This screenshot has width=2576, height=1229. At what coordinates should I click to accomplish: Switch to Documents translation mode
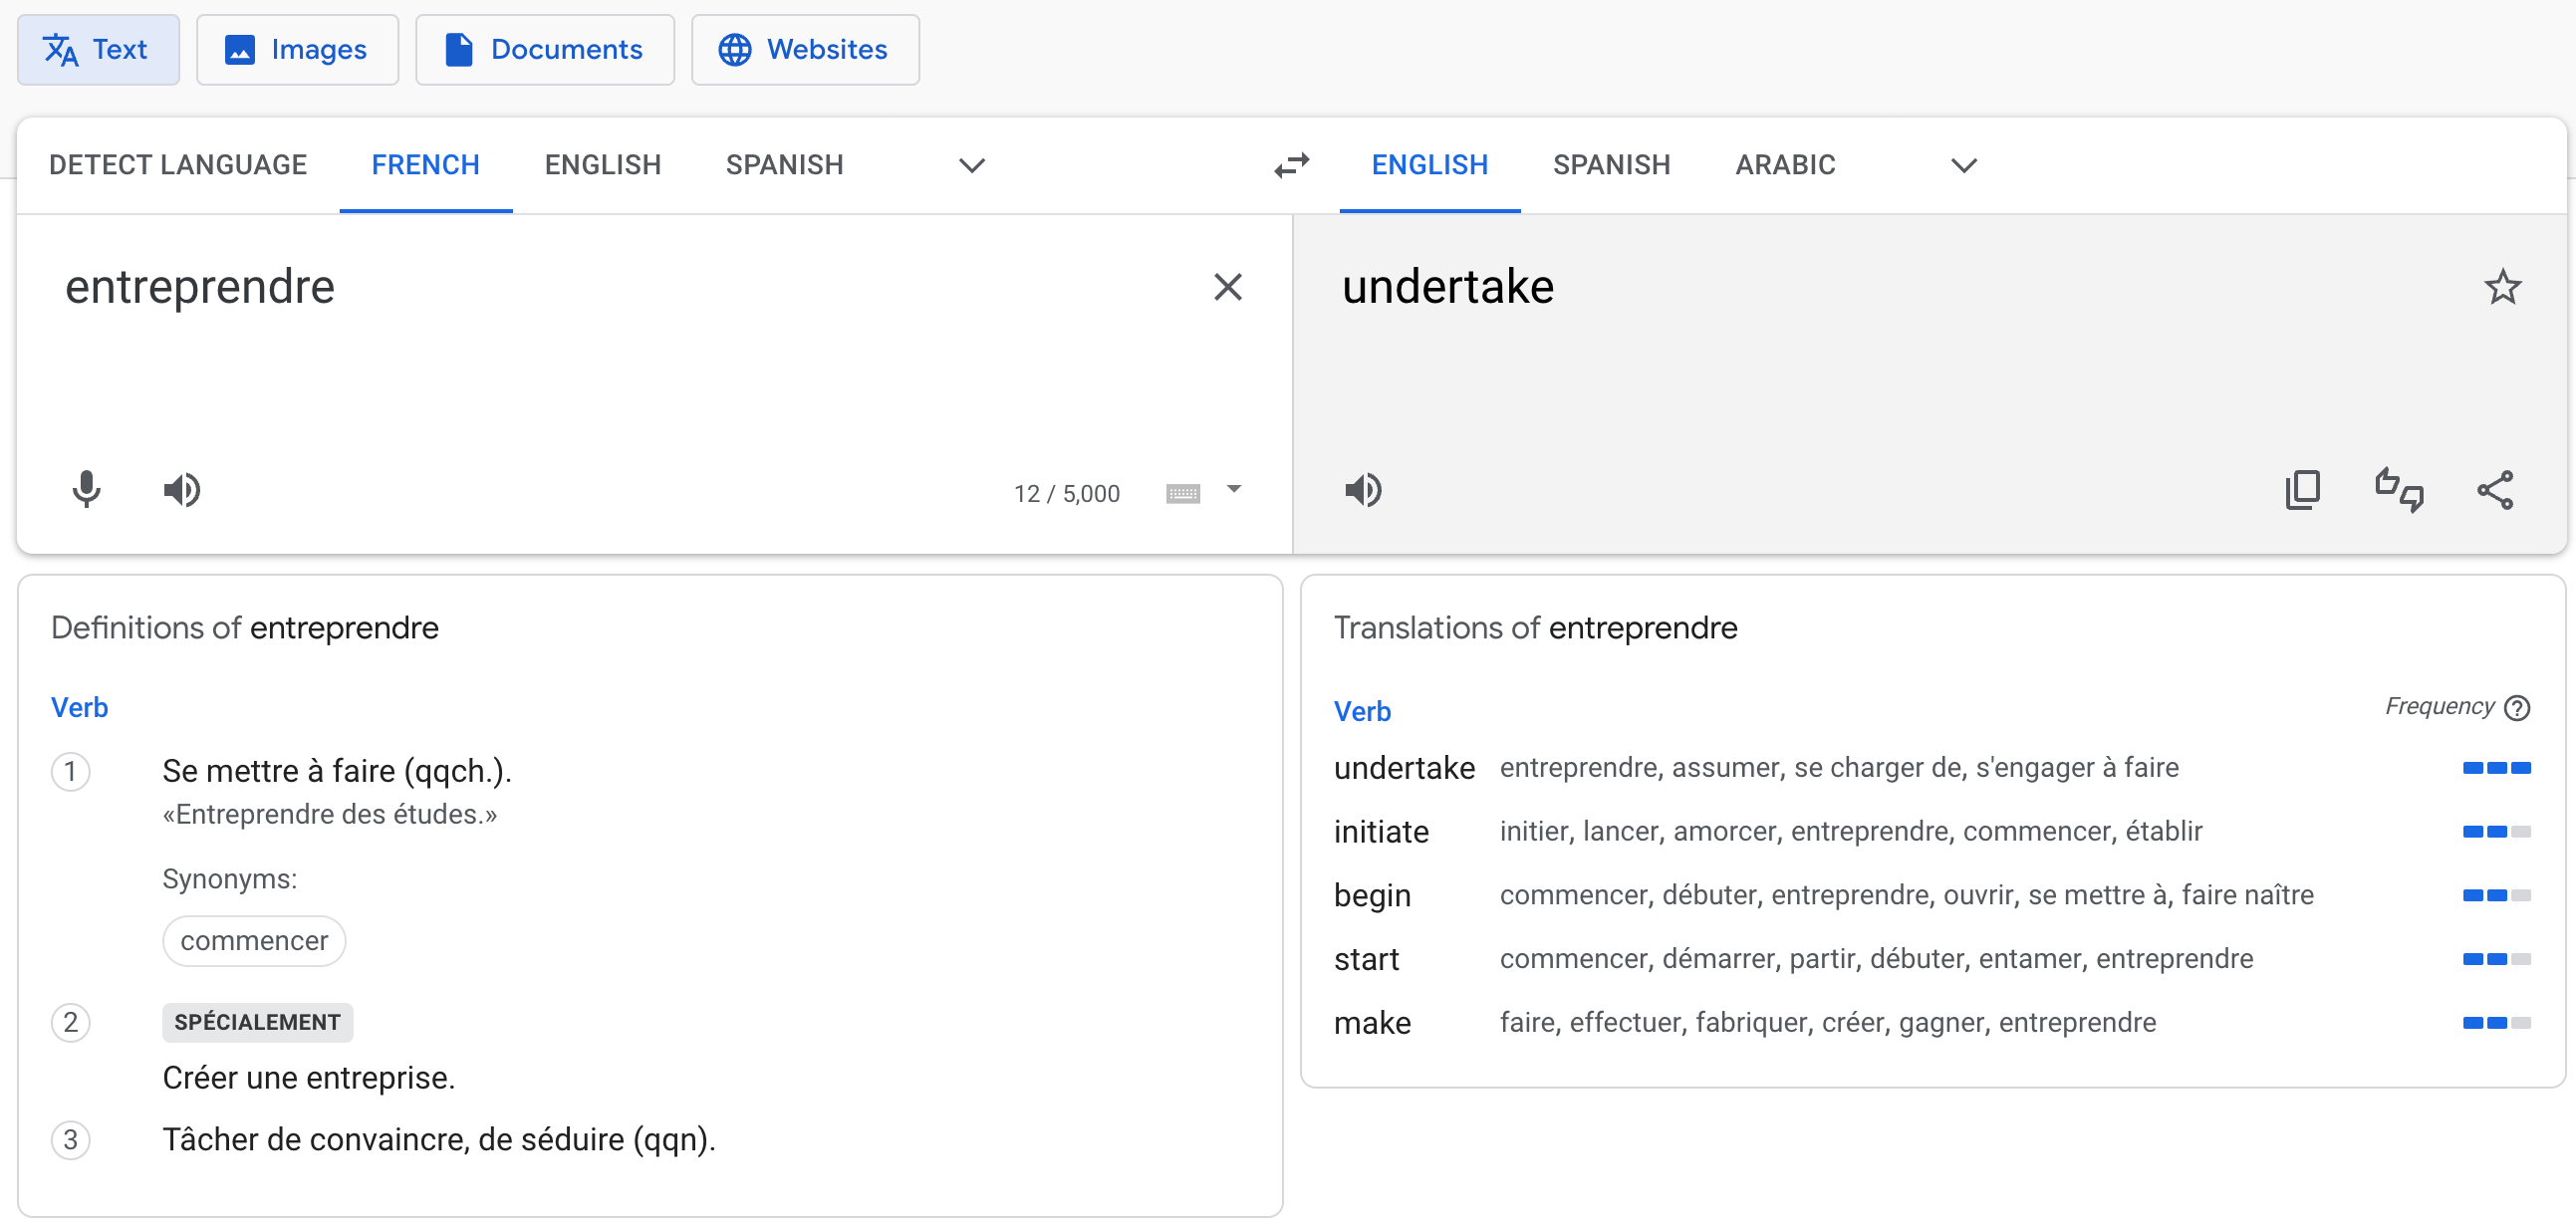pos(544,50)
